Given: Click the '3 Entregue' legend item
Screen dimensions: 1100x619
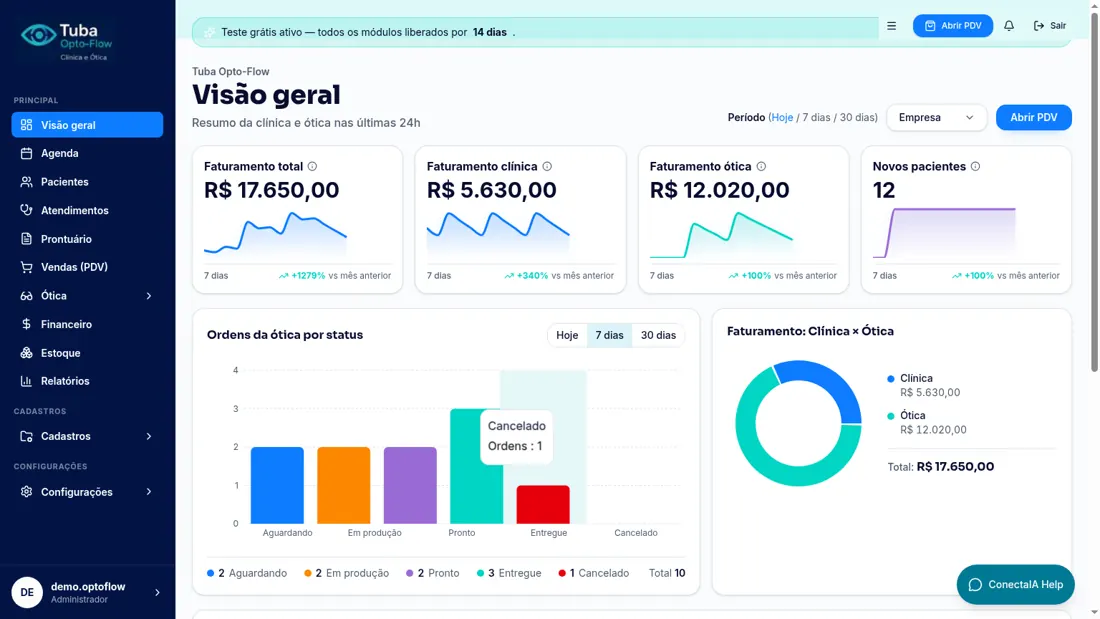Looking at the screenshot, I should pos(509,573).
